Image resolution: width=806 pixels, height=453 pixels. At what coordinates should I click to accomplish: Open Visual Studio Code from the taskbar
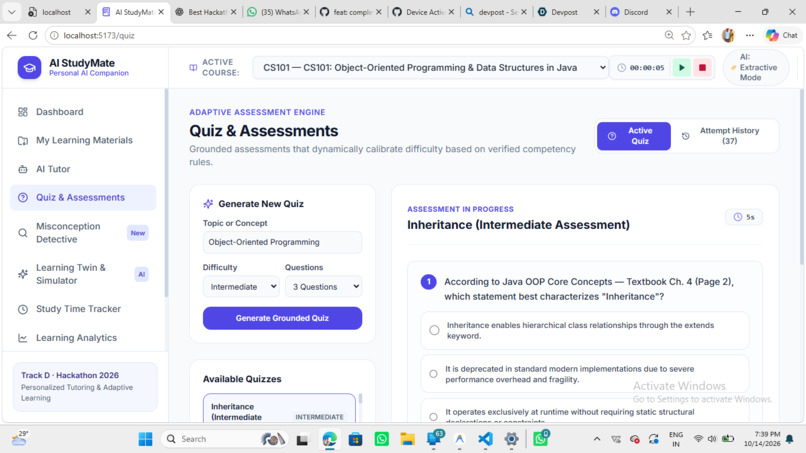coord(485,439)
